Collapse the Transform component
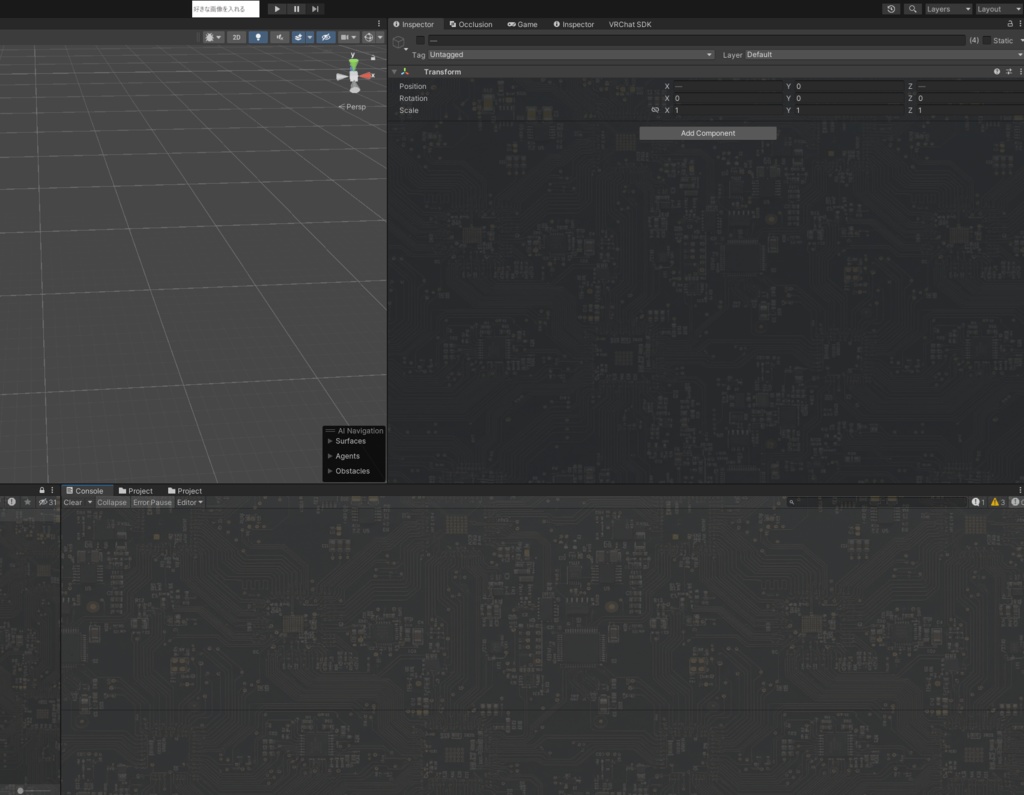Screen dimensions: 1024x795 [x=394, y=71]
